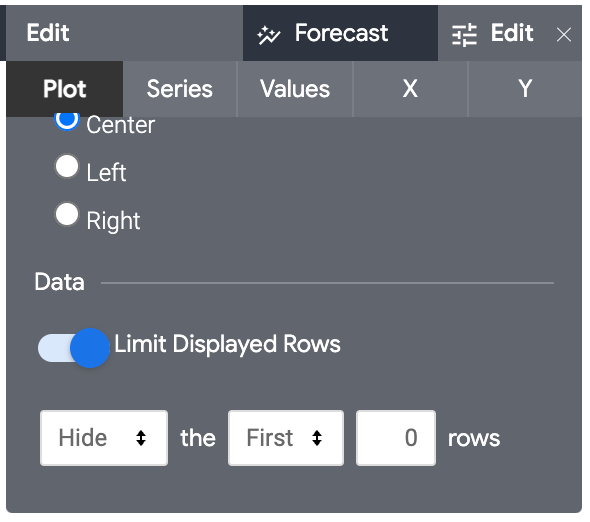Select the Center radio button
The image size is (590, 522).
pyautogui.click(x=67, y=120)
